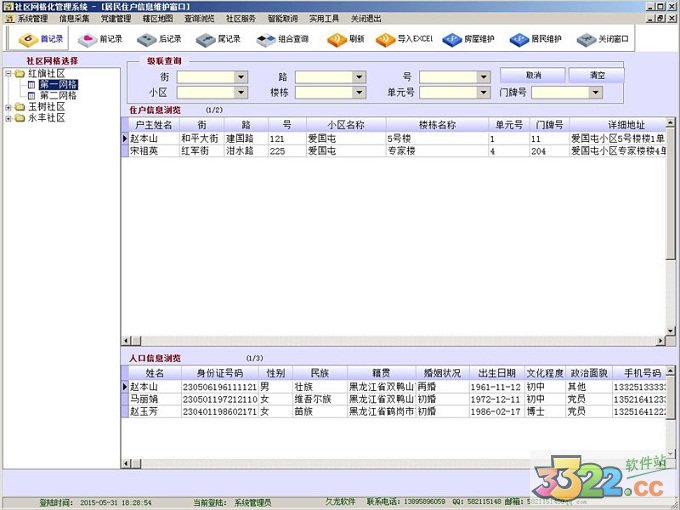Open the 社区服务 menu
680x510 pixels.
pos(240,18)
